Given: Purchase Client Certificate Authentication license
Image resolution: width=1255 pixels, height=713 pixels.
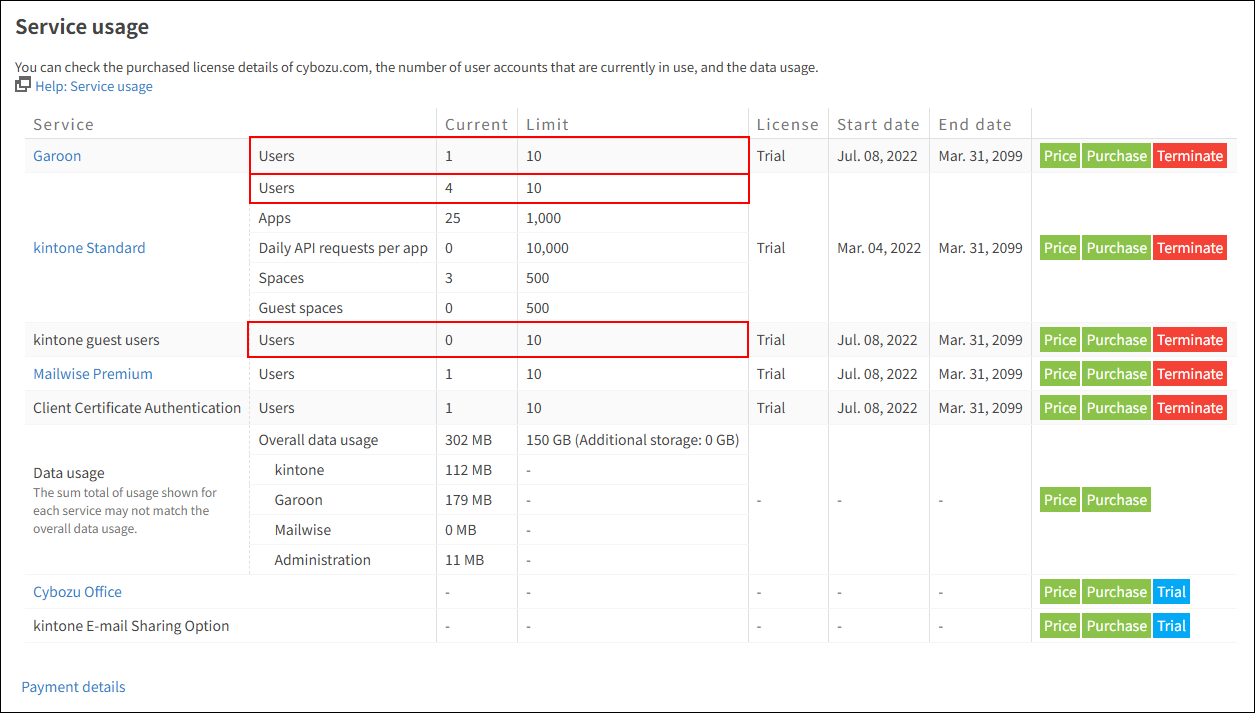Looking at the screenshot, I should 1116,407.
